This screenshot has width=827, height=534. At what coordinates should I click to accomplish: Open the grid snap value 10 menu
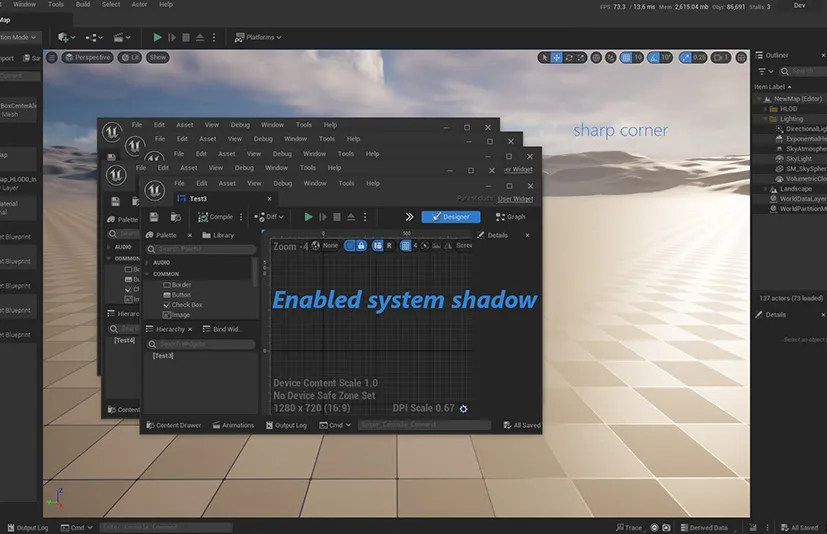(x=638, y=58)
